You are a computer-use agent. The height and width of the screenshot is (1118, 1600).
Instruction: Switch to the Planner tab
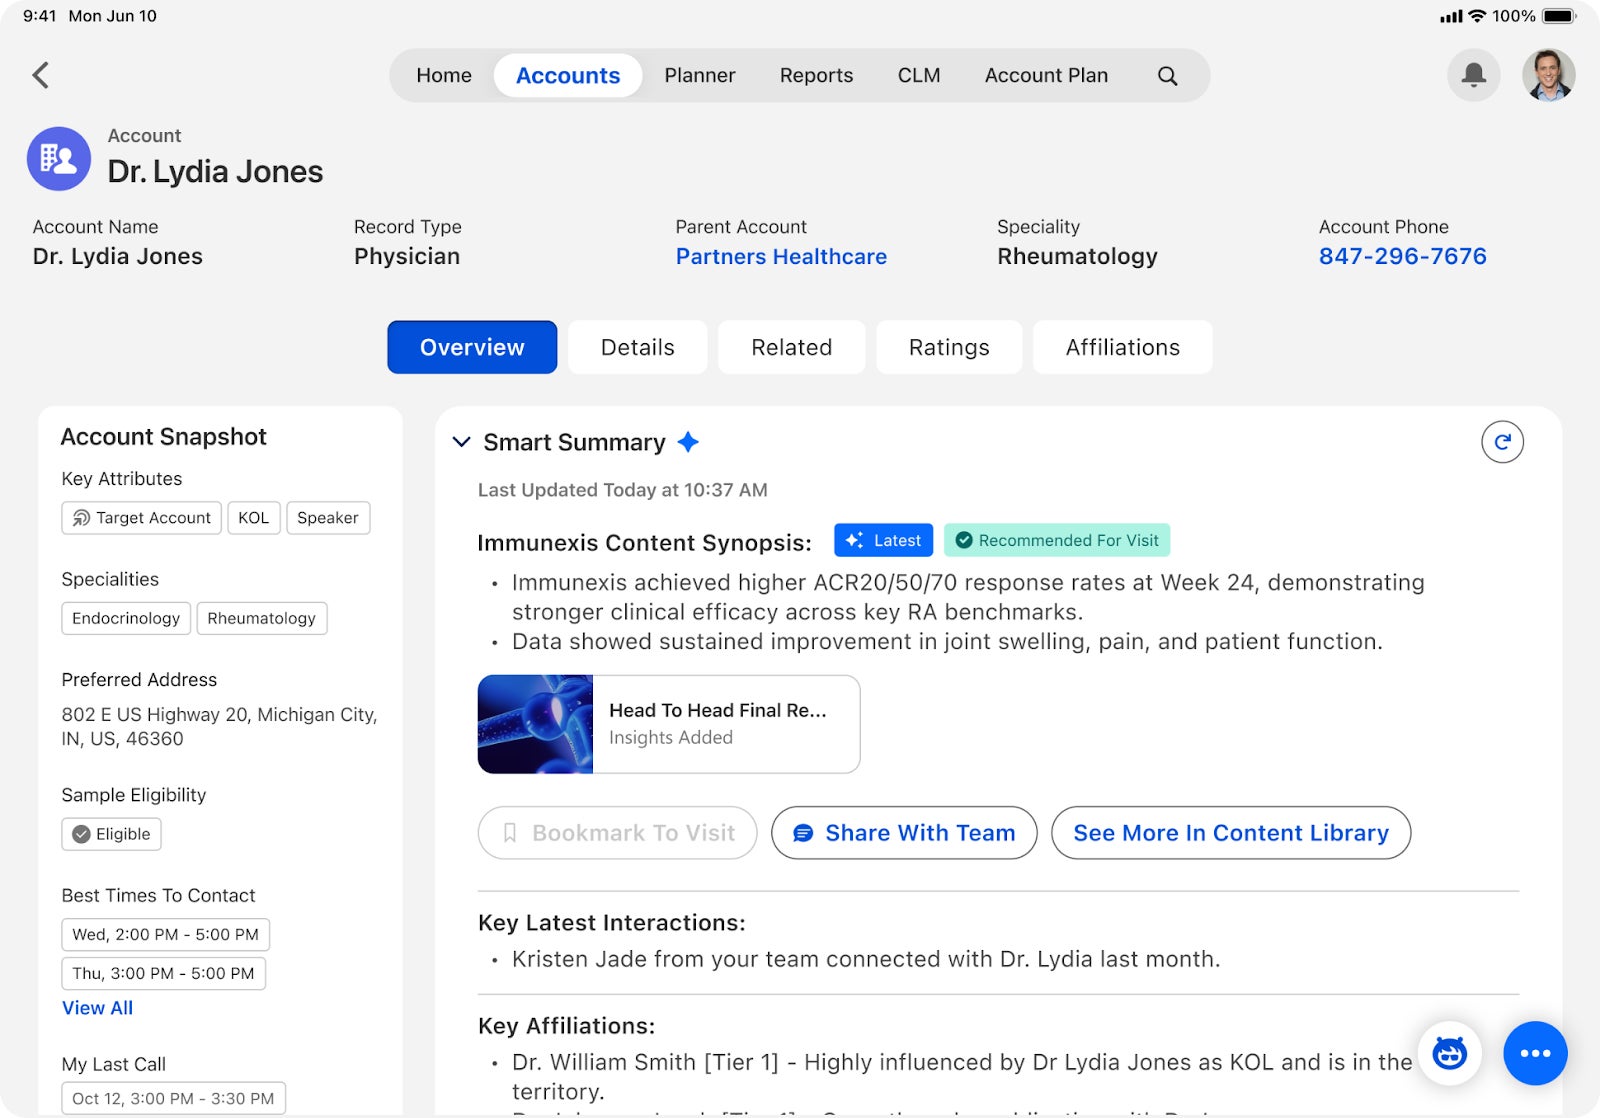click(x=699, y=76)
